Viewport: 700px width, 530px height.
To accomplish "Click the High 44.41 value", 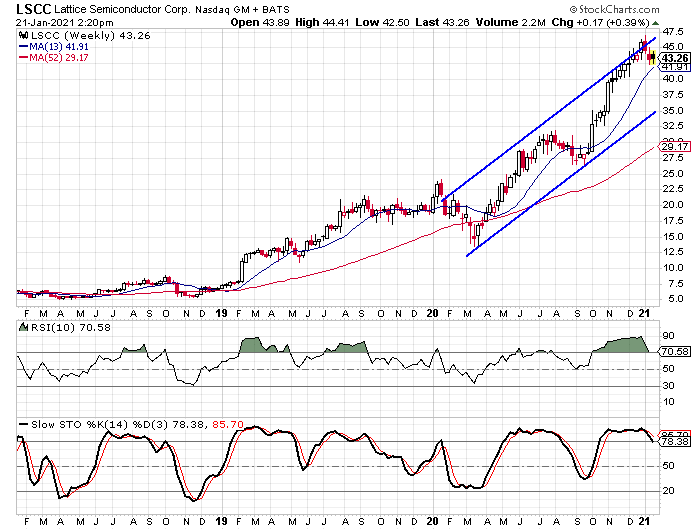I will tap(322, 22).
